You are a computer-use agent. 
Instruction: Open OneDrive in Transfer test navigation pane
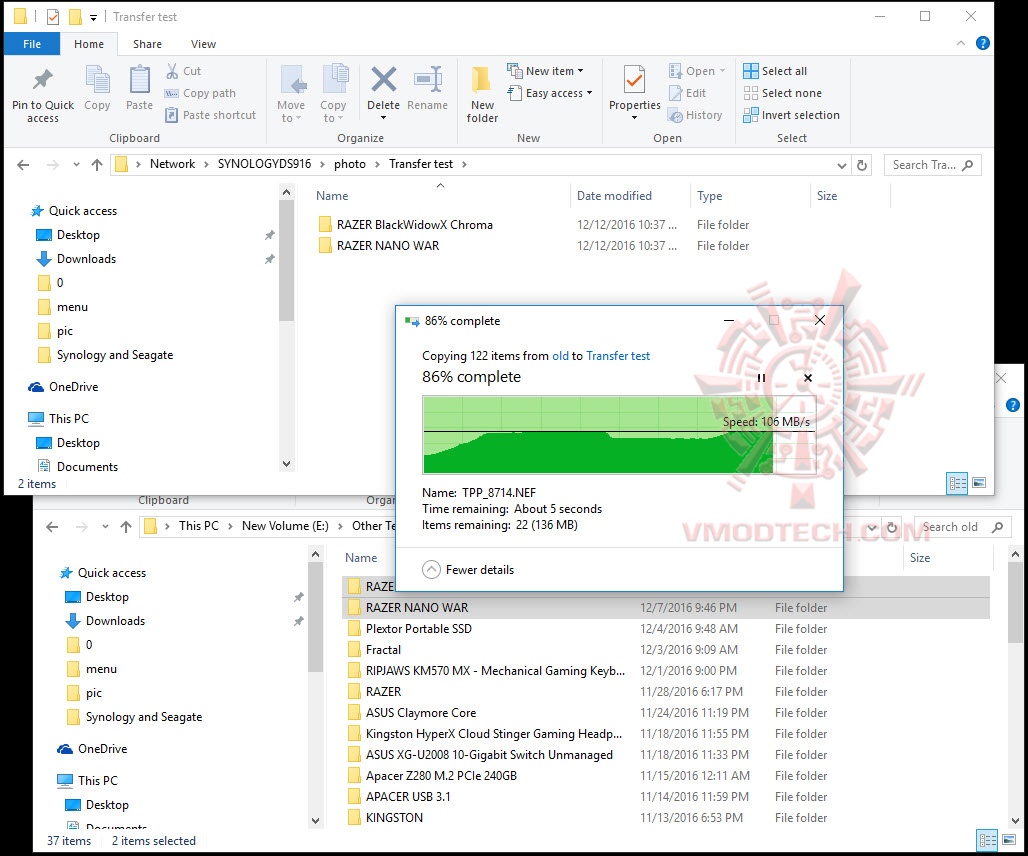coord(73,387)
